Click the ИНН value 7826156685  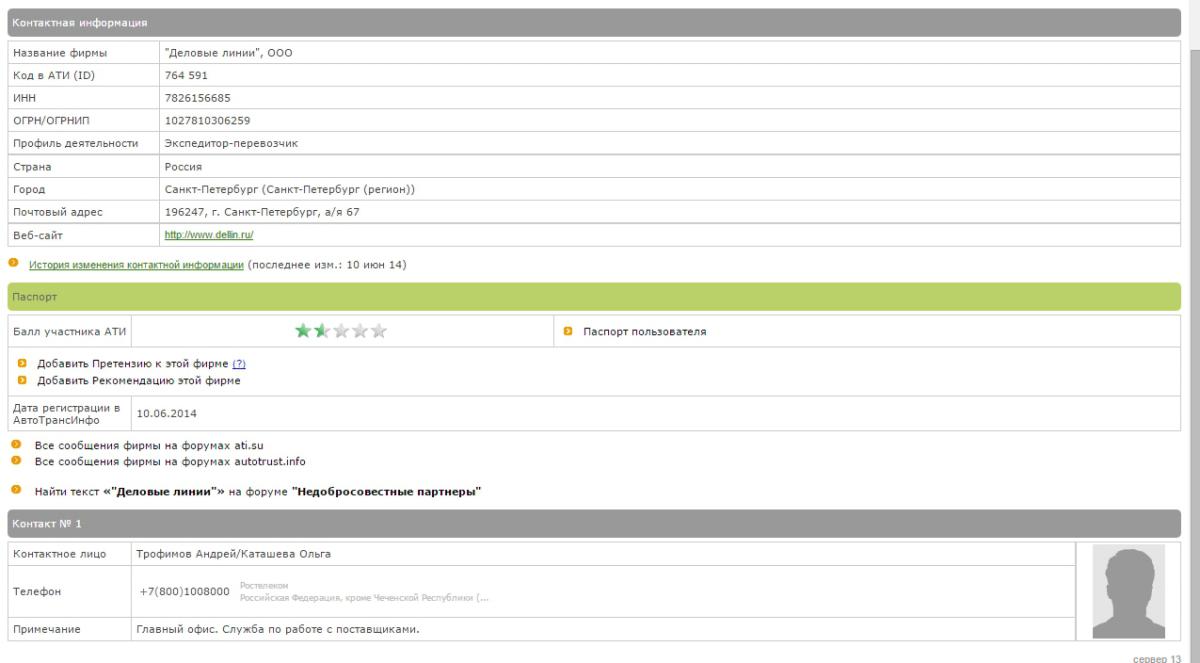tap(198, 98)
